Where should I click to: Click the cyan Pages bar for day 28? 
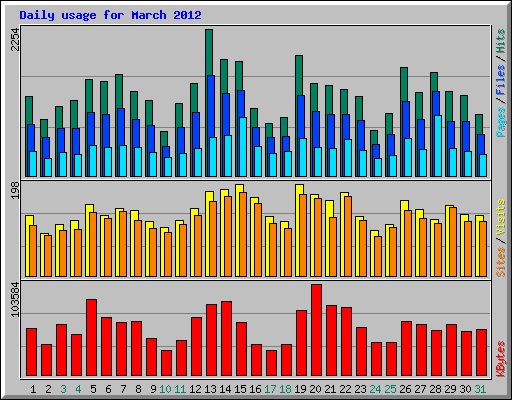[438, 146]
